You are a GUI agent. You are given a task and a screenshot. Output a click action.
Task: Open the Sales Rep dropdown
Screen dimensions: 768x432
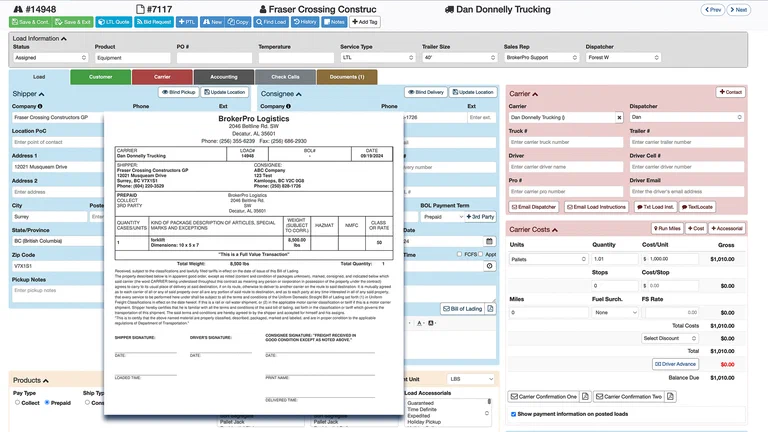pos(541,58)
